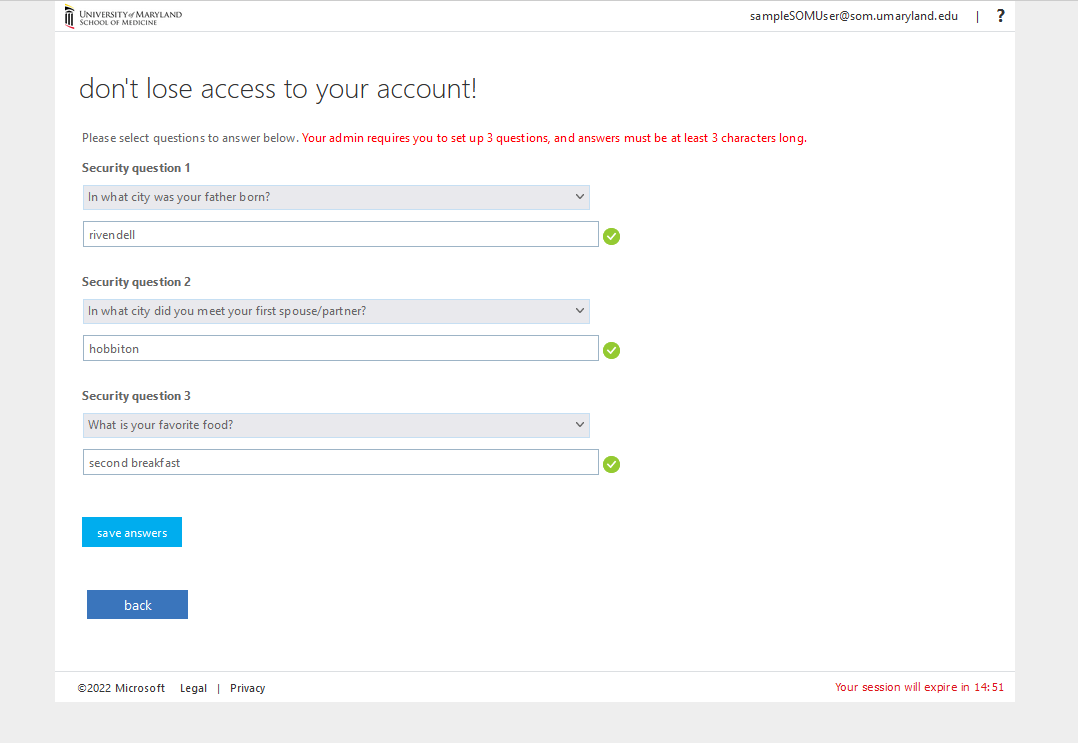The image size is (1078, 743).
Task: Click green checkmark beside second breakfast answer
Action: 612,465
